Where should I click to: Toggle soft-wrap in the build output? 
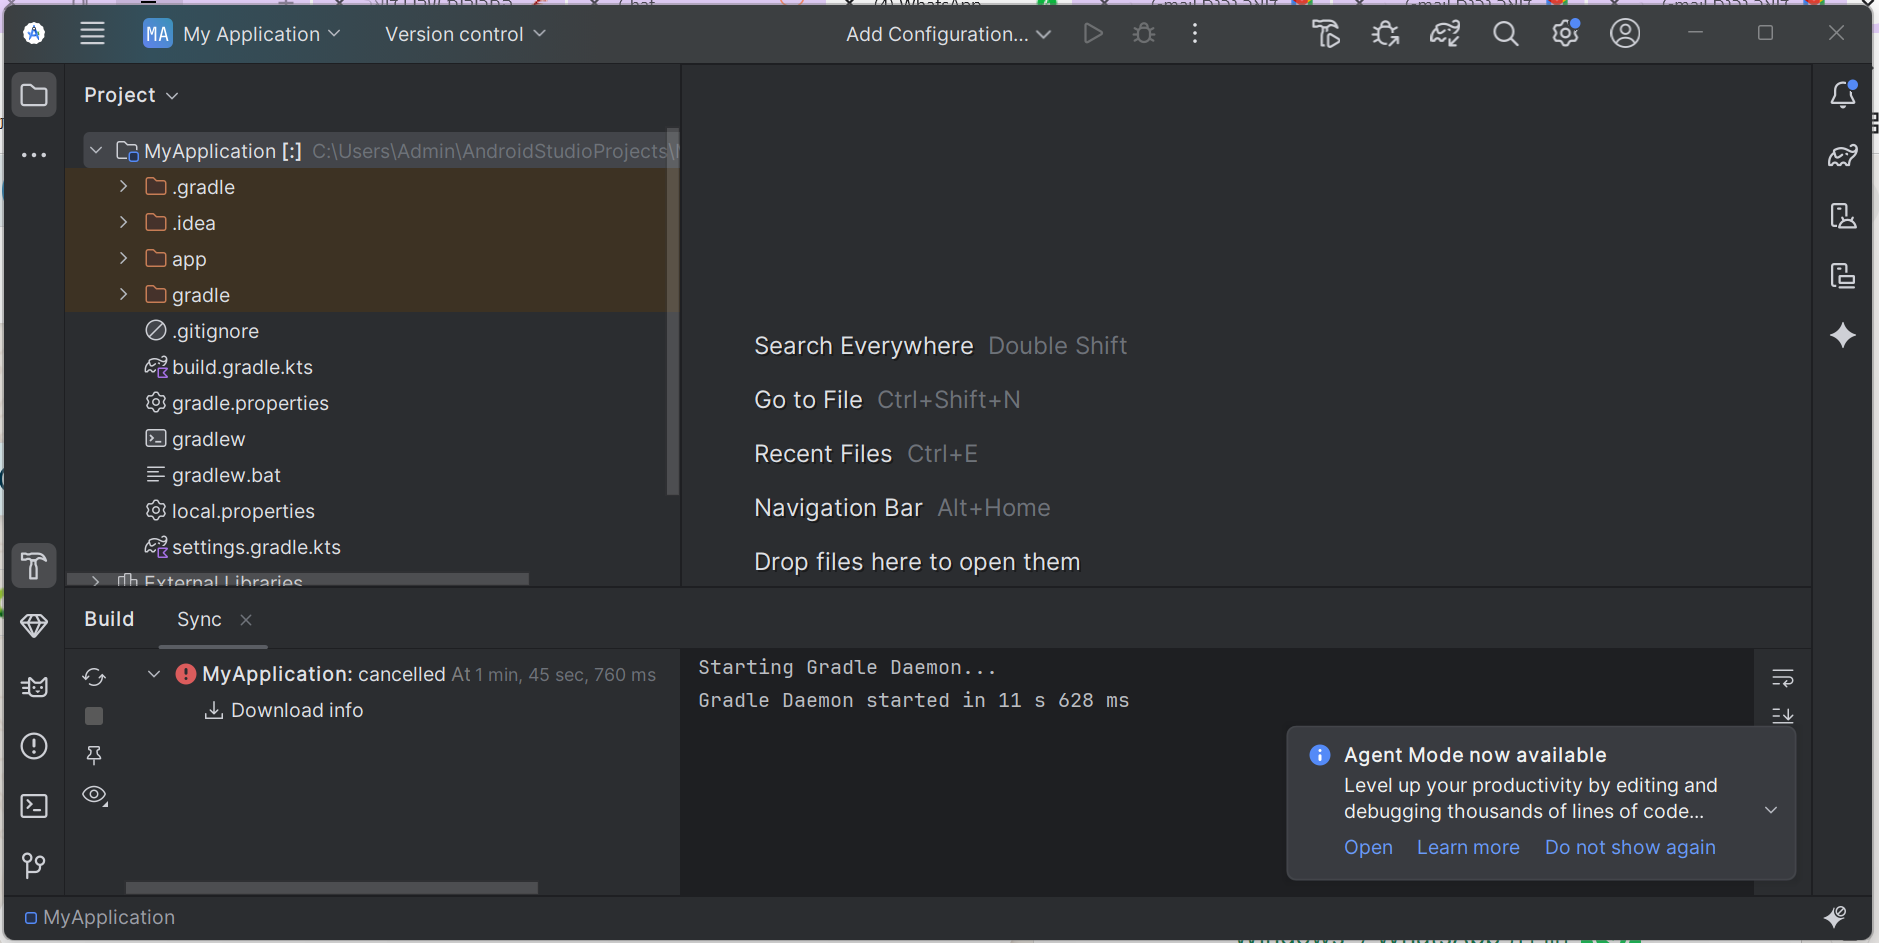pos(1782,678)
